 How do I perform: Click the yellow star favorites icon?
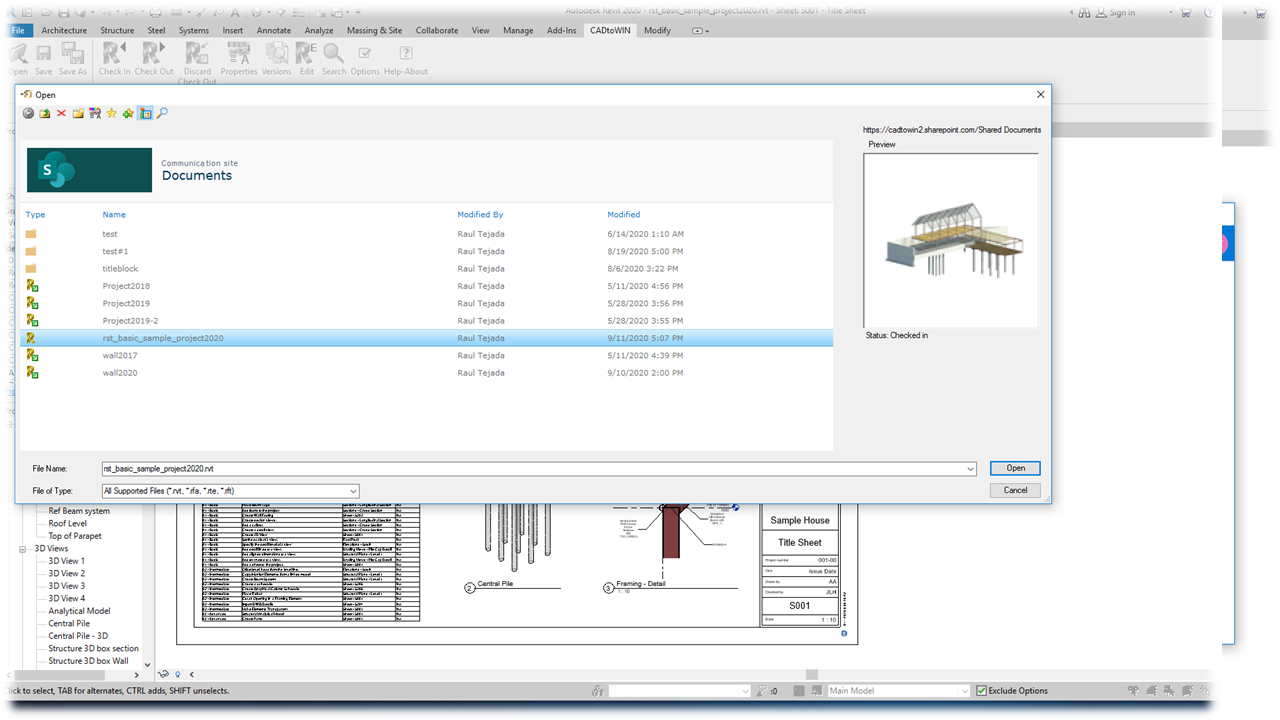point(111,114)
